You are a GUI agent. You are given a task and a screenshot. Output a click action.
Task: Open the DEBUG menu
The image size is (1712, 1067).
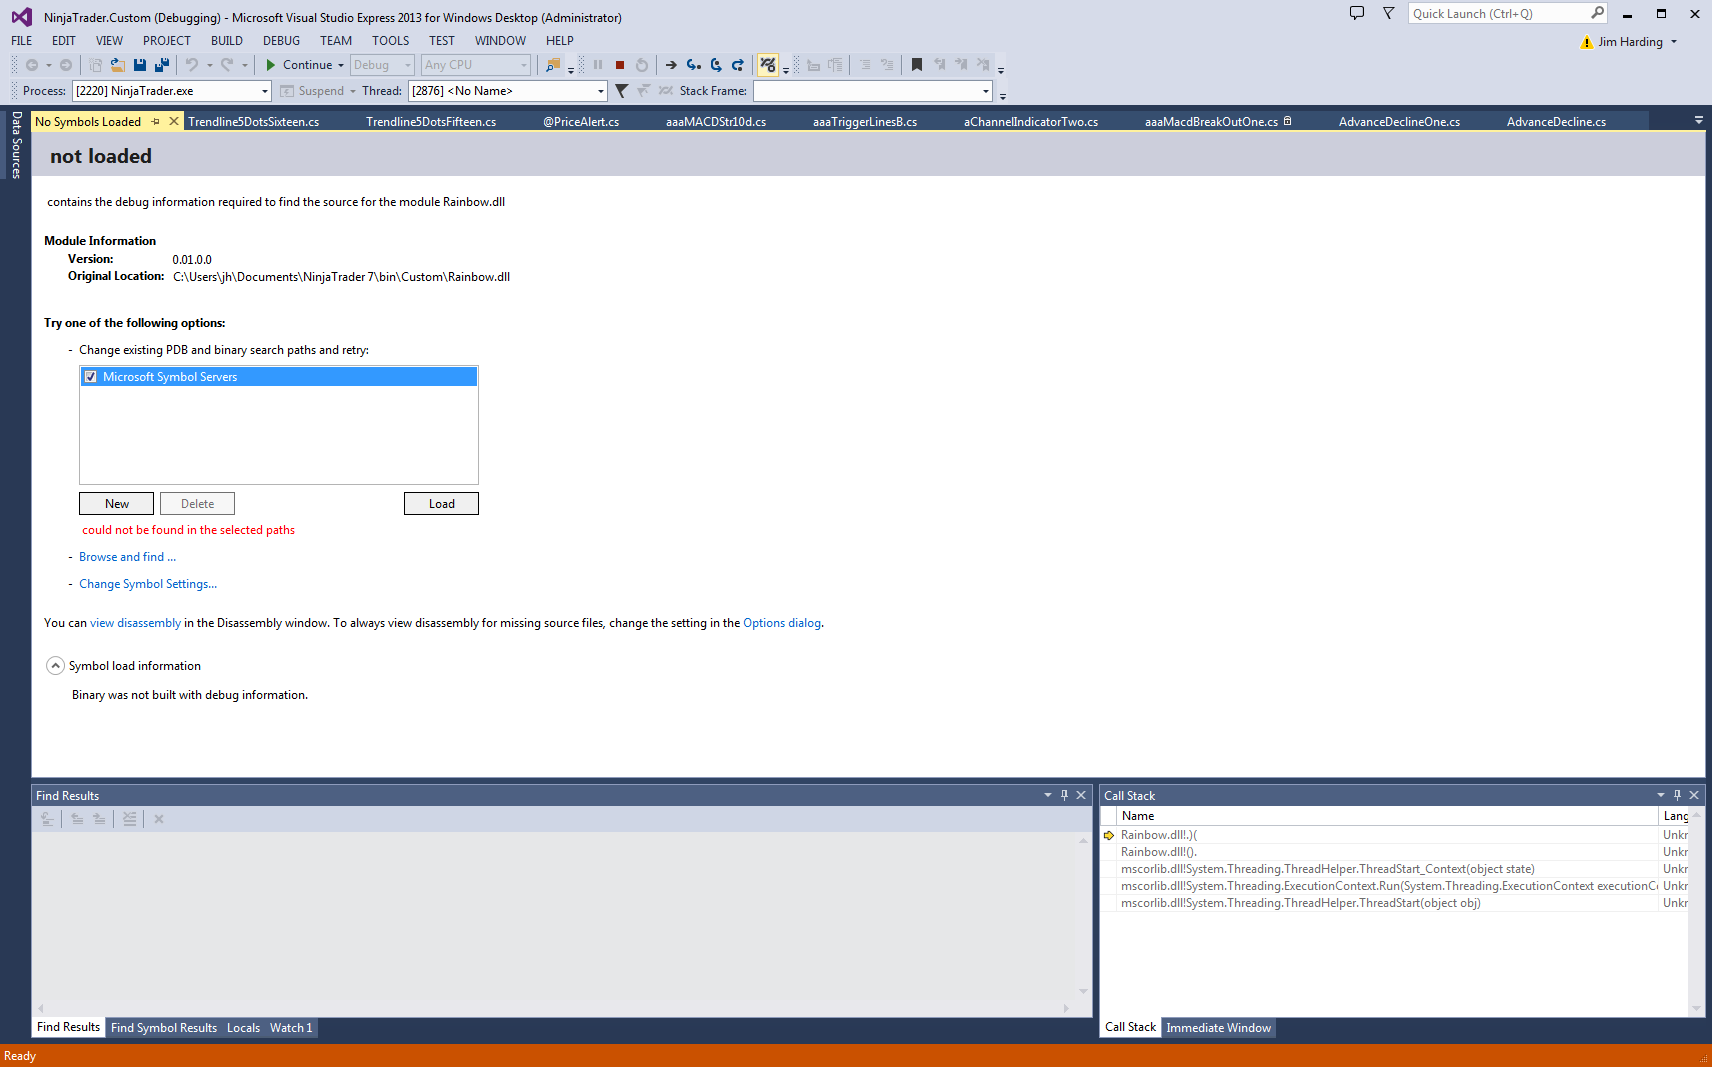point(281,41)
